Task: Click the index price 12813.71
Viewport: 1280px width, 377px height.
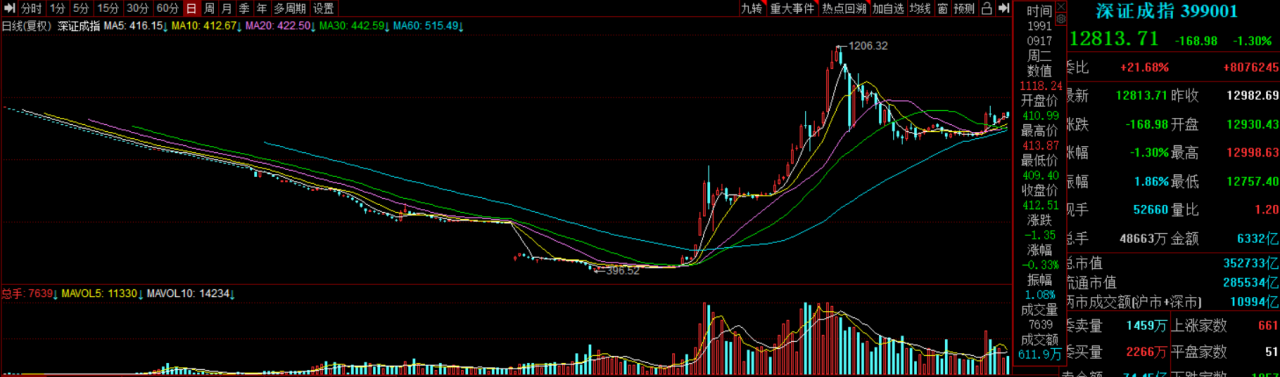Action: (1114, 39)
